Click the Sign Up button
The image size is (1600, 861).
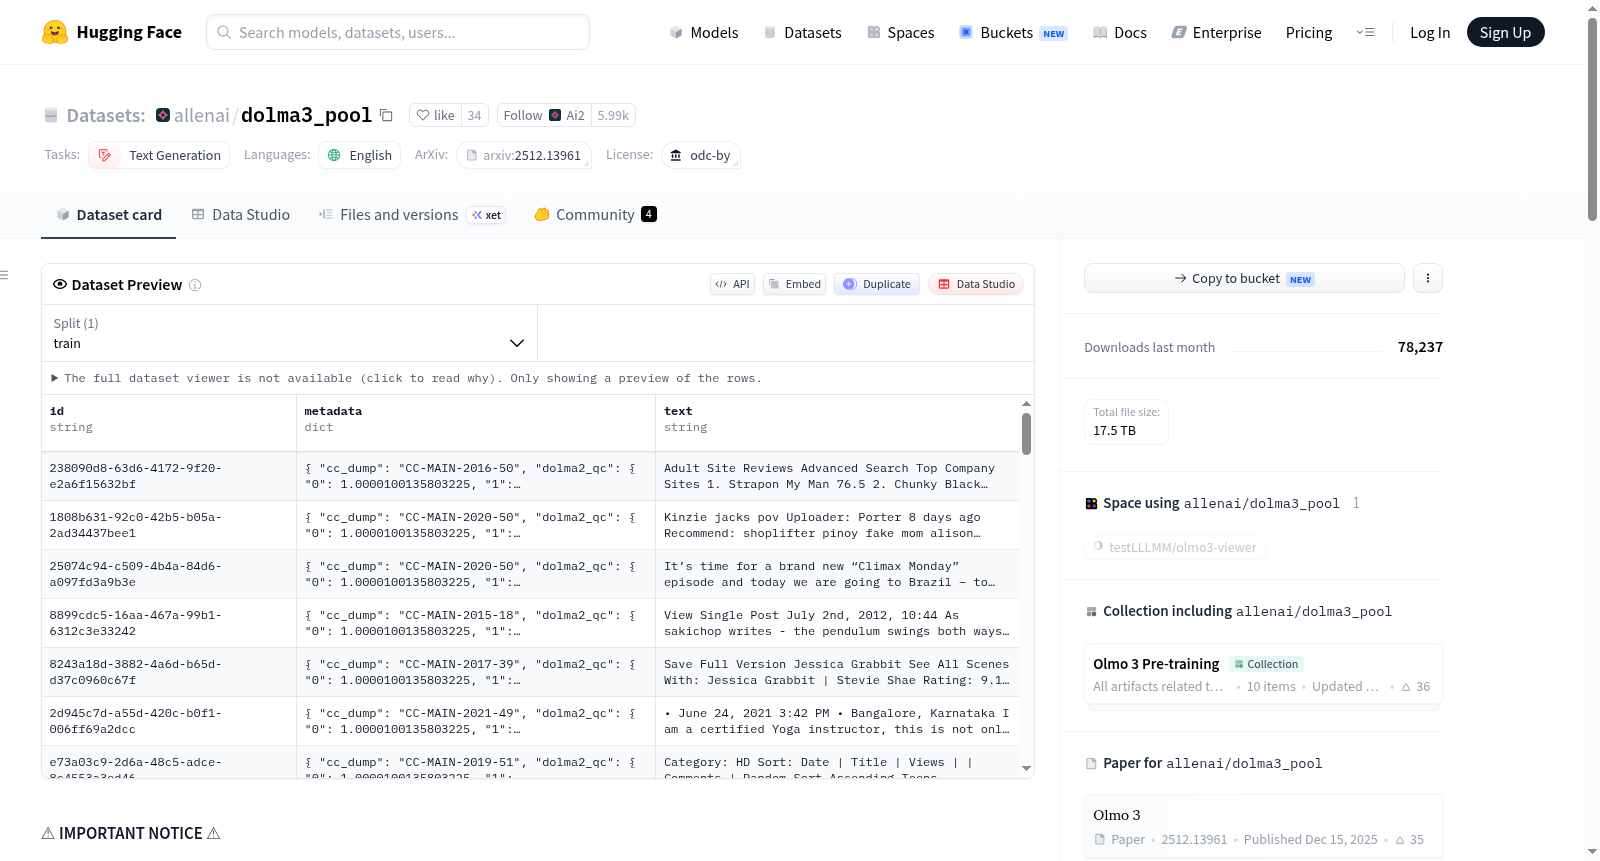coord(1505,32)
